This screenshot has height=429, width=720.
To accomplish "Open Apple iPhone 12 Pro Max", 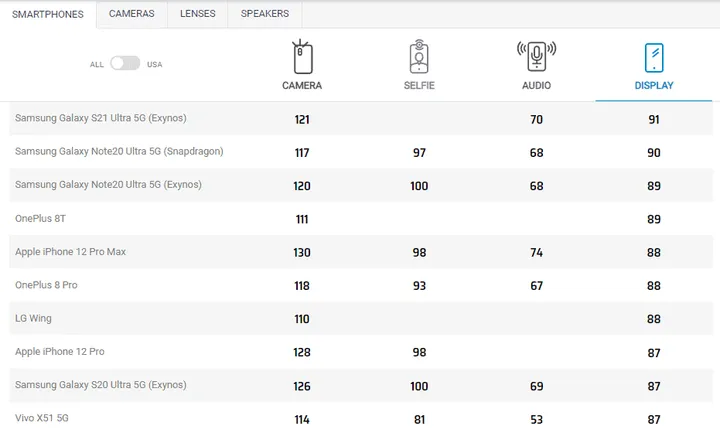I will [x=70, y=252].
